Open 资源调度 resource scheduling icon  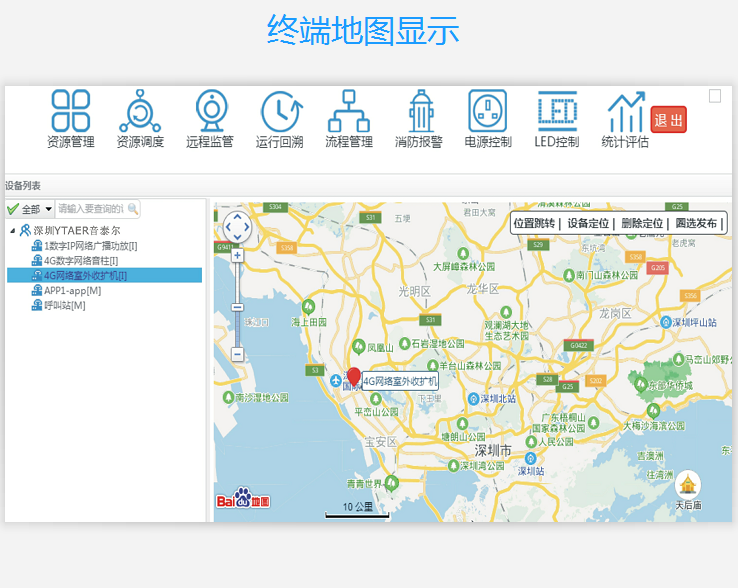point(140,118)
